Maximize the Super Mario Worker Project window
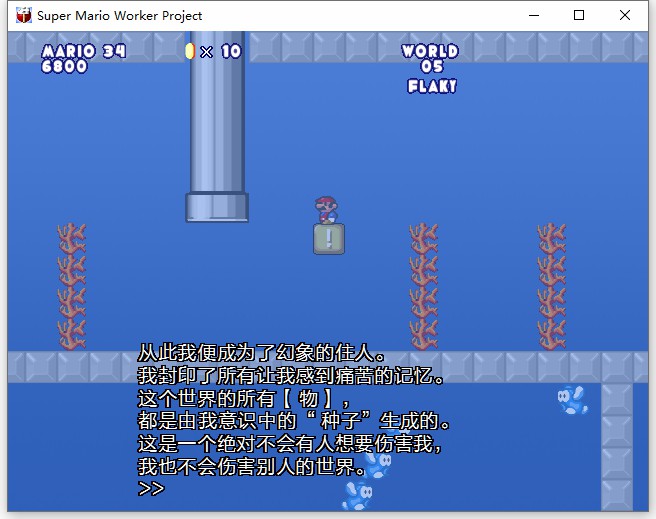The image size is (656, 519). (579, 15)
